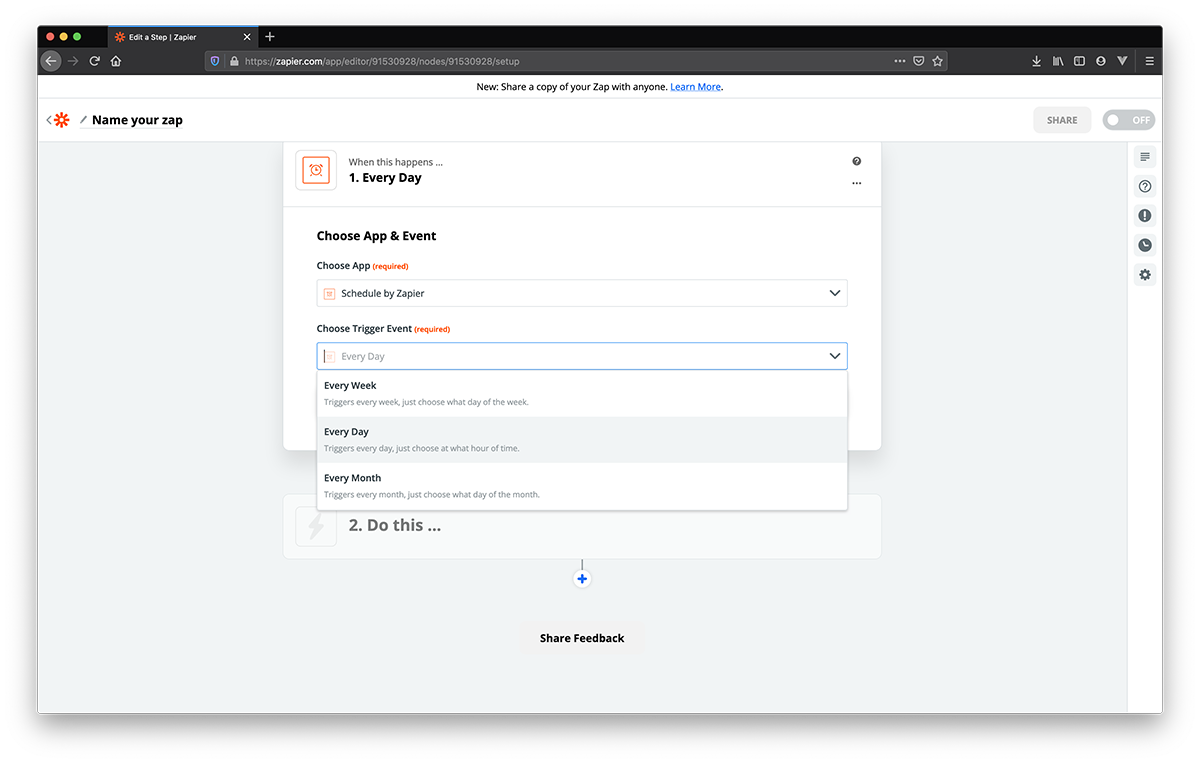Follow the Learn More link
Viewport: 1200px width, 763px height.
[695, 87]
